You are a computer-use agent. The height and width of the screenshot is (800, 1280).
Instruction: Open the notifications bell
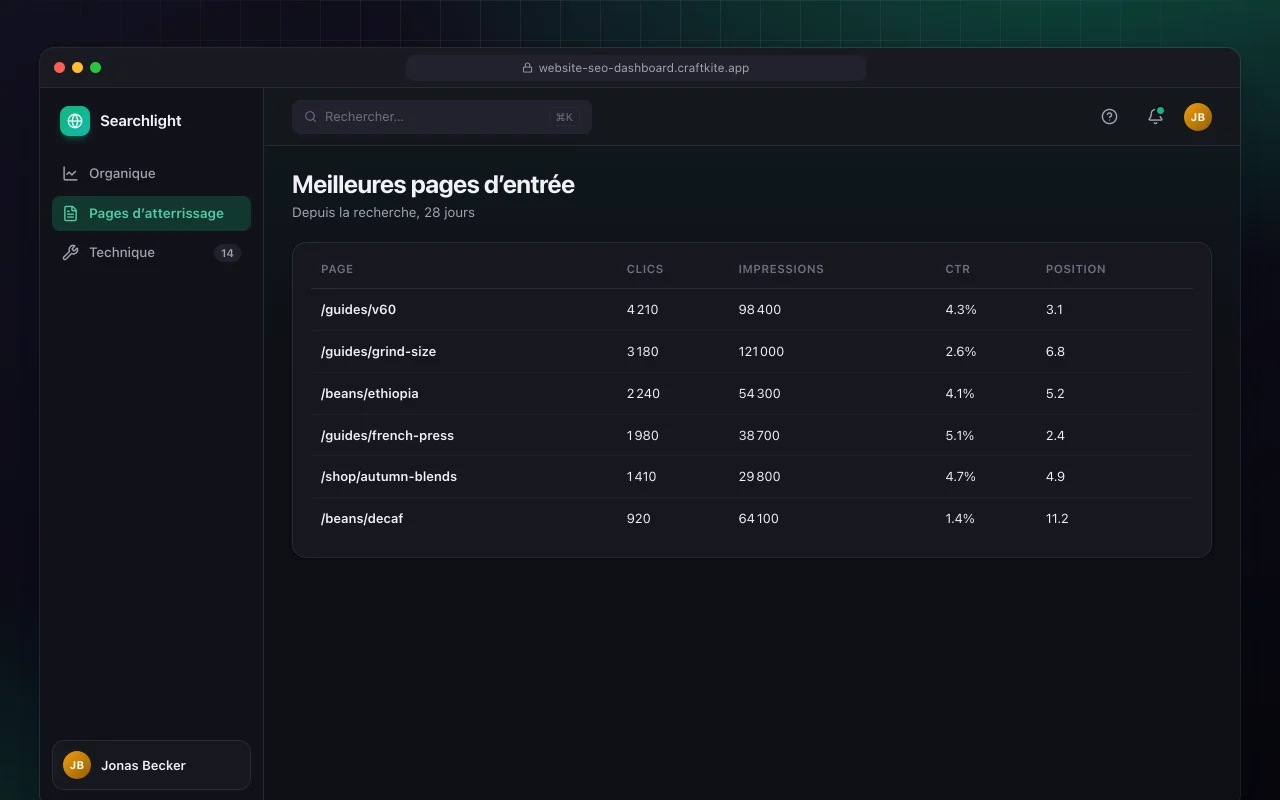1155,117
